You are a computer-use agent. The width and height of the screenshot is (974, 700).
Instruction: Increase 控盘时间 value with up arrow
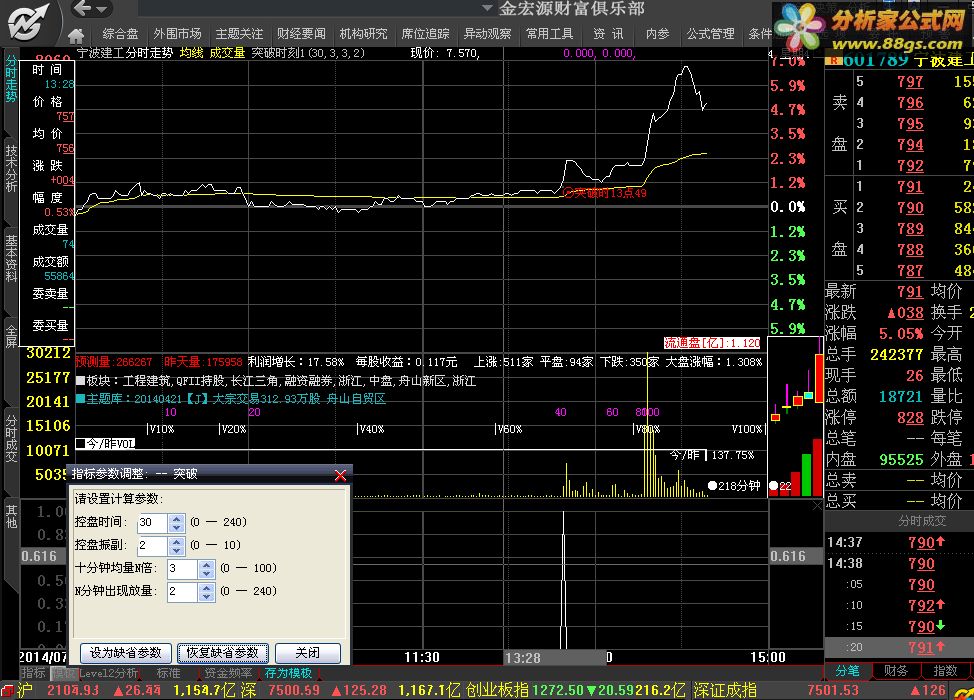click(x=176, y=518)
